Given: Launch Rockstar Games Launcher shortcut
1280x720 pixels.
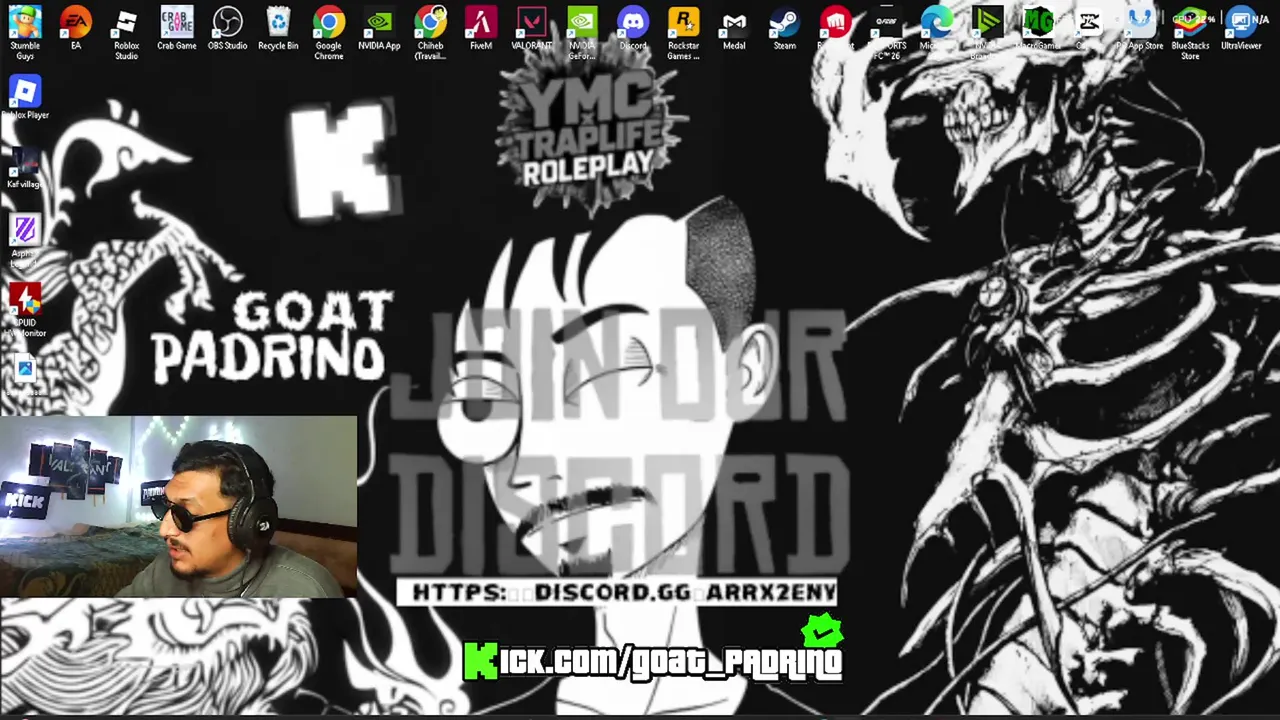Looking at the screenshot, I should pos(684,32).
